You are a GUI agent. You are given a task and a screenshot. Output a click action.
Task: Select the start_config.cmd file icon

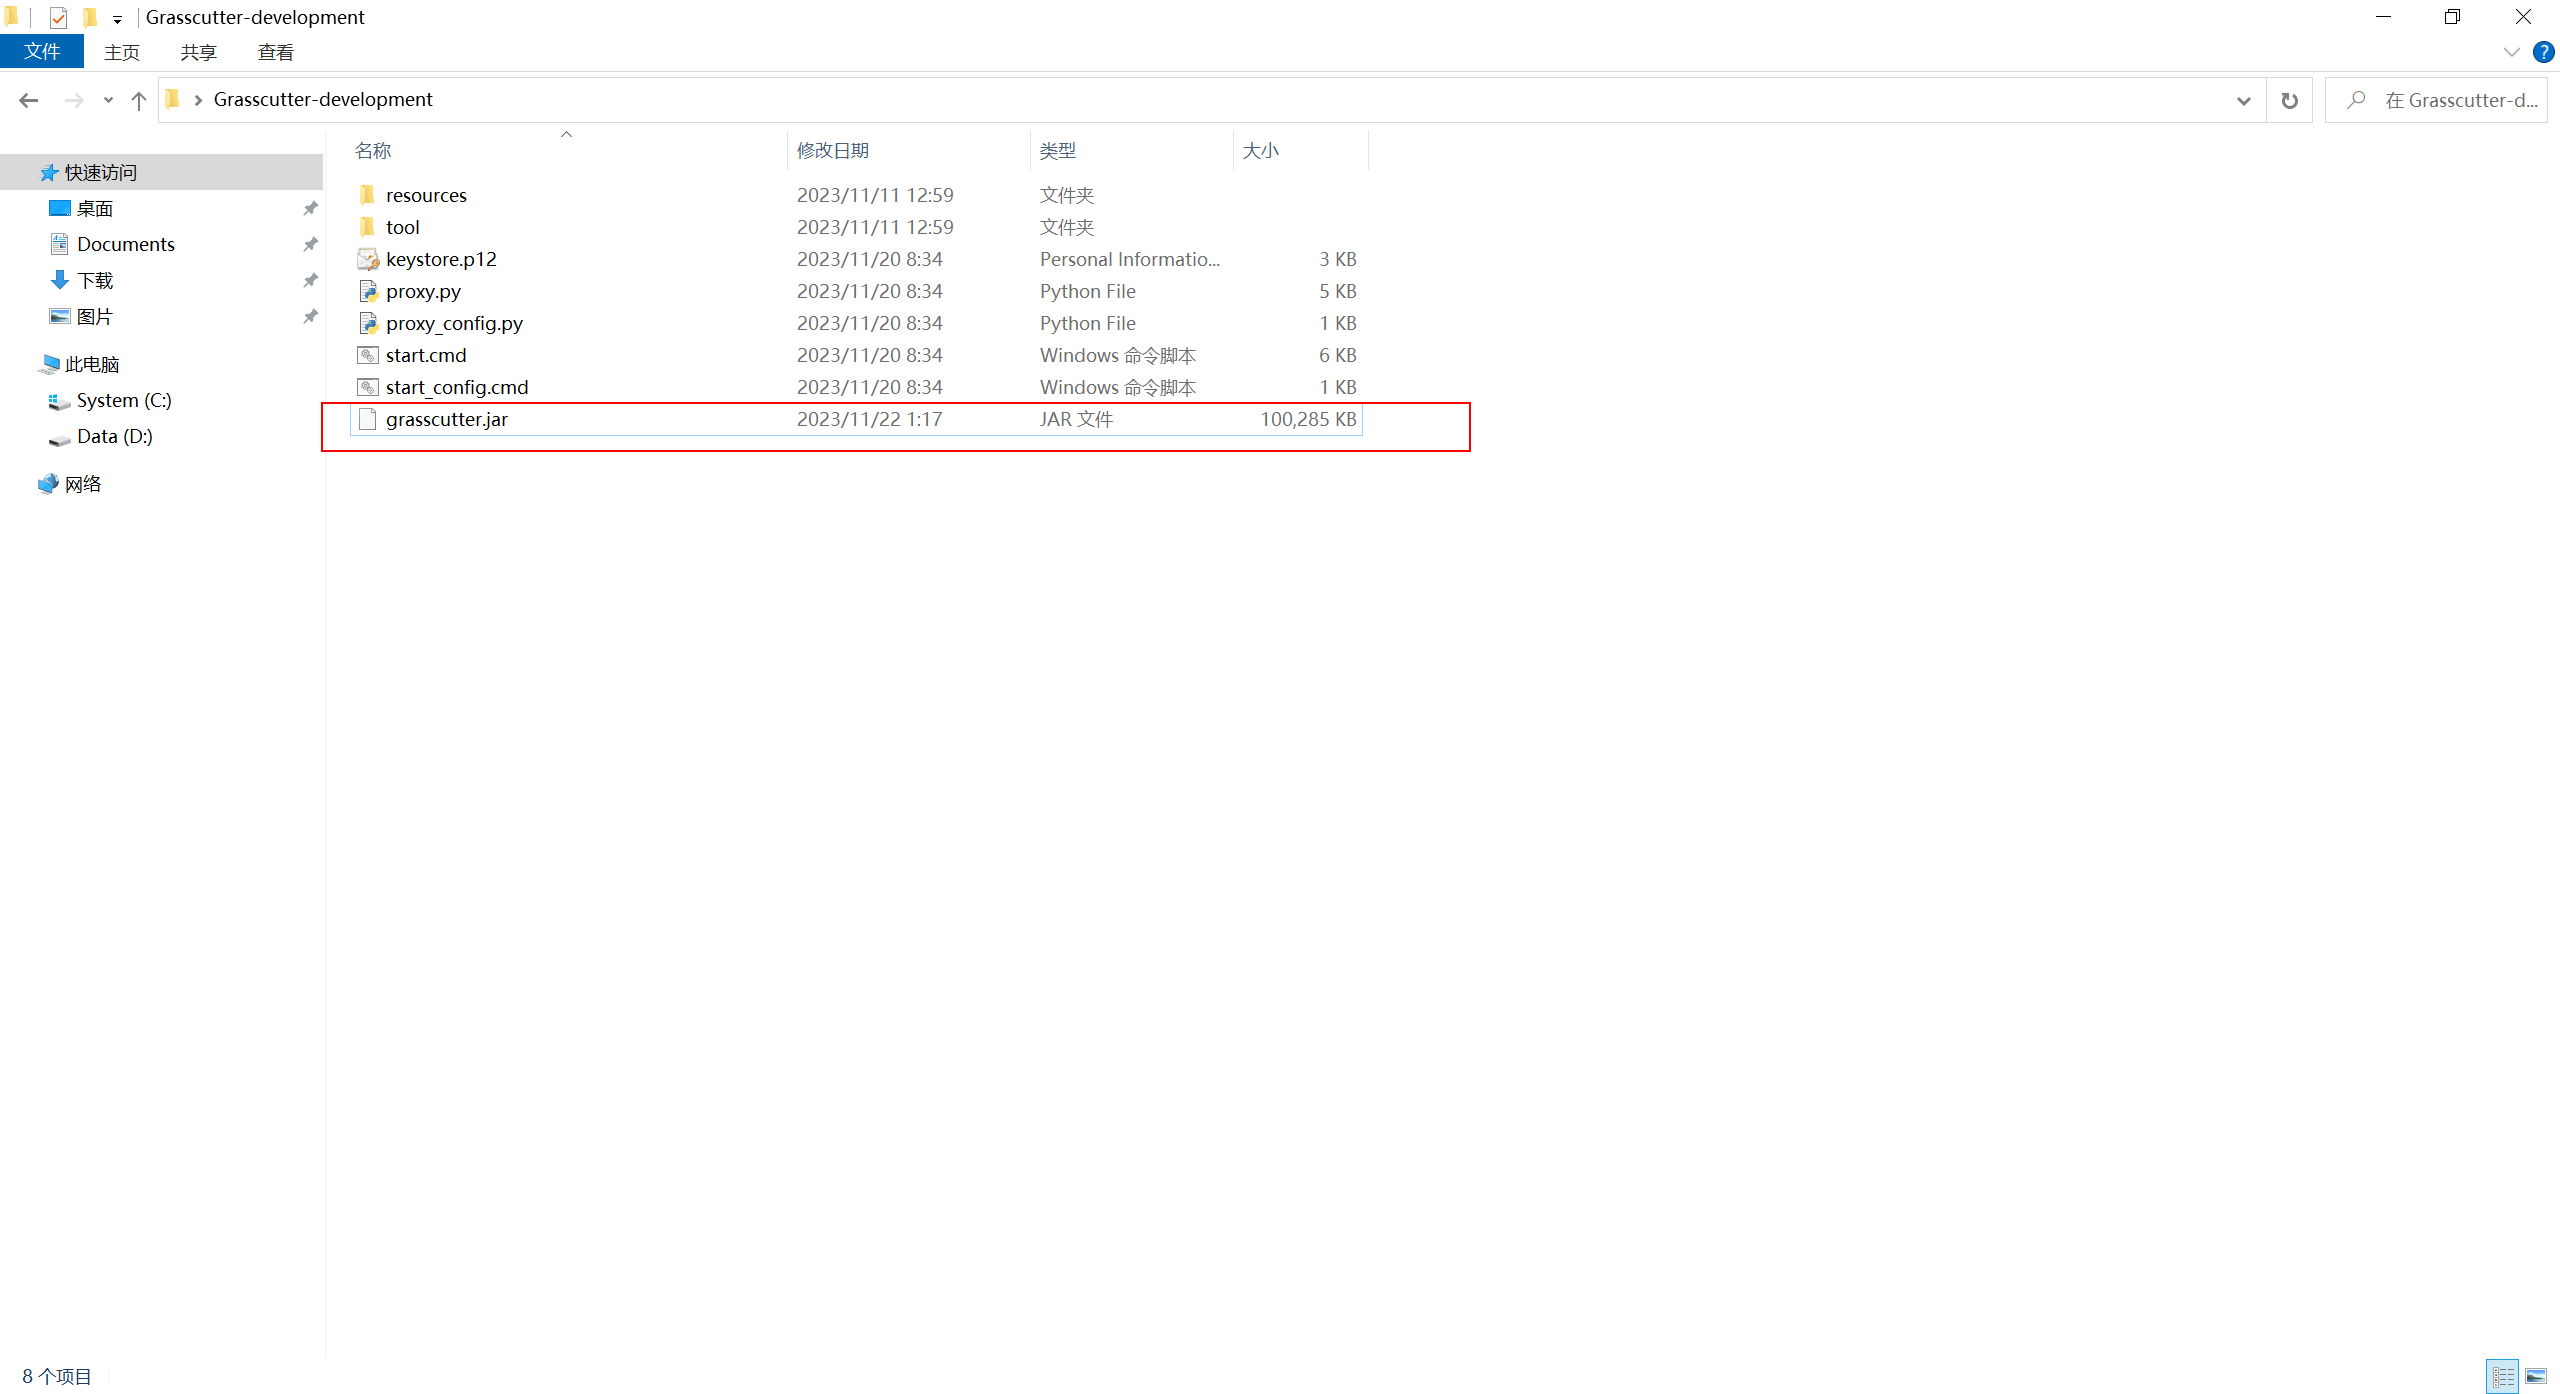pyautogui.click(x=367, y=387)
